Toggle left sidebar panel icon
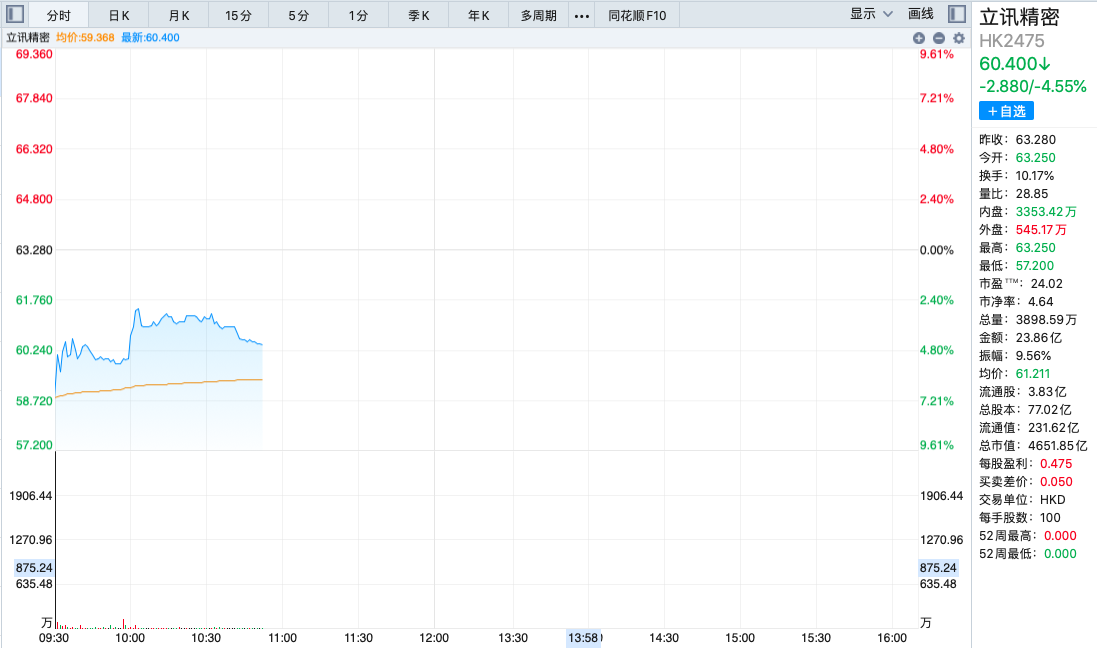Screen dimensions: 1097x648 tap(15, 14)
